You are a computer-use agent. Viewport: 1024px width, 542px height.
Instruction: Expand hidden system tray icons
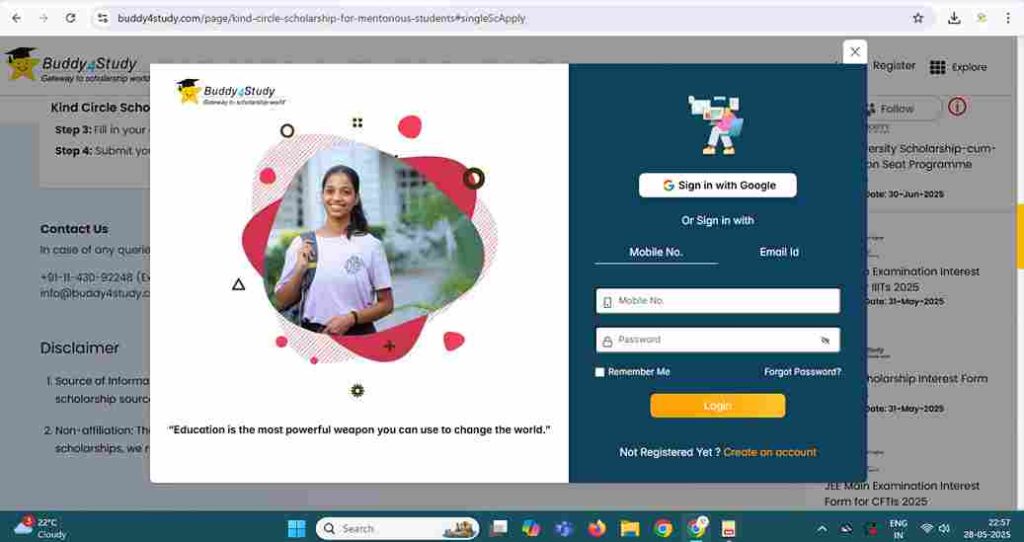[822, 528]
